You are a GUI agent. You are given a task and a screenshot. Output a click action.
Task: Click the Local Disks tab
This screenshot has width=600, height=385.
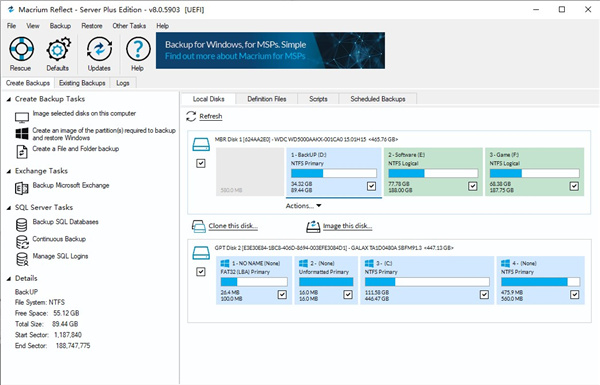click(209, 99)
